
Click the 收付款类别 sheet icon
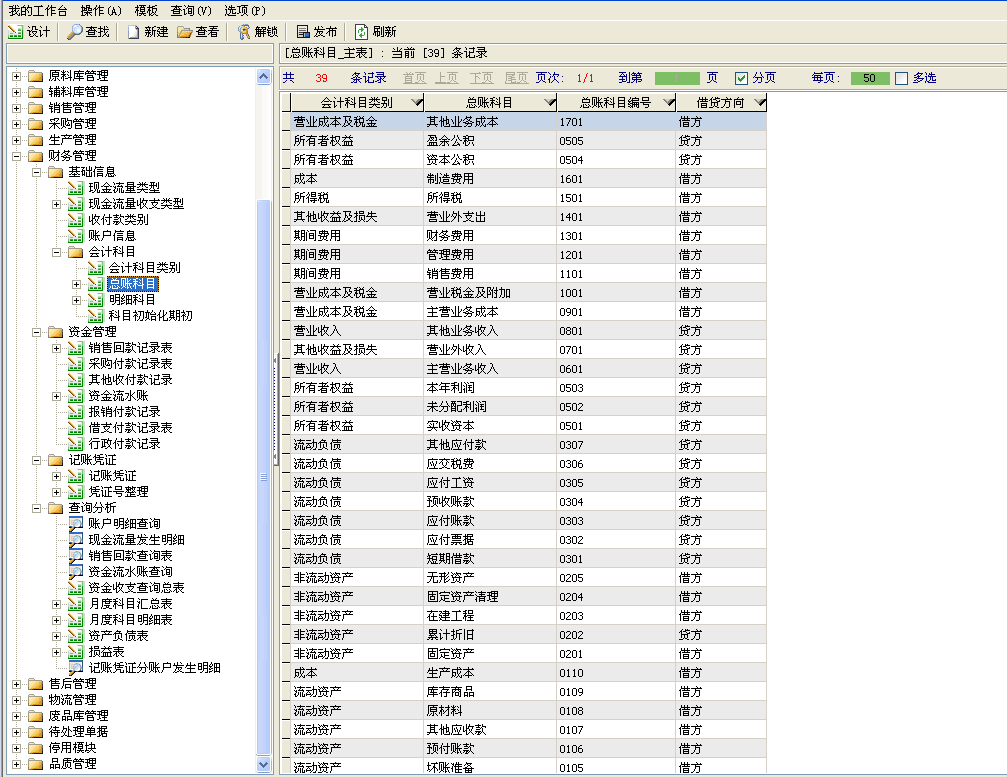tap(76, 220)
